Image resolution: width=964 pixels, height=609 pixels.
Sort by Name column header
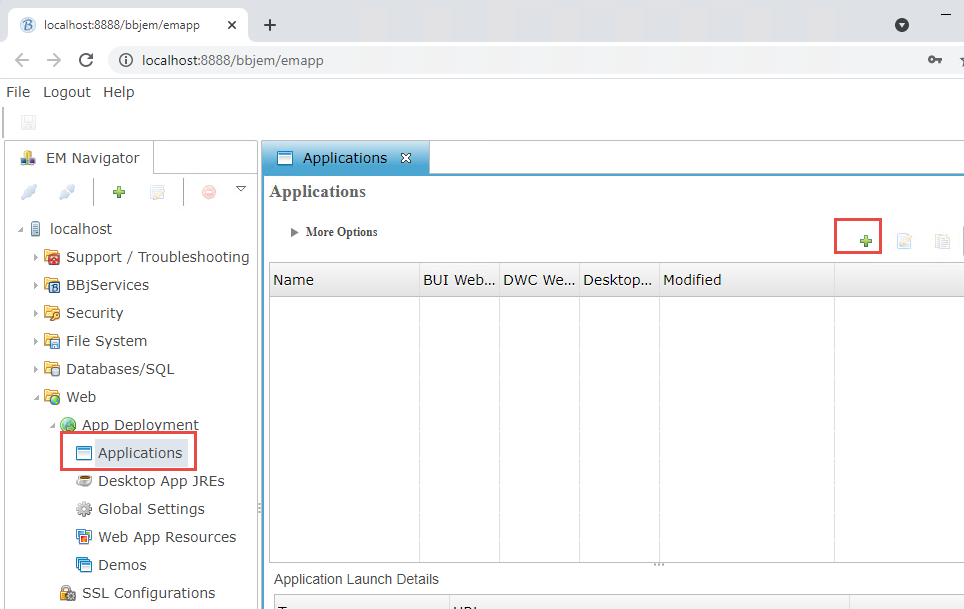[x=344, y=280]
